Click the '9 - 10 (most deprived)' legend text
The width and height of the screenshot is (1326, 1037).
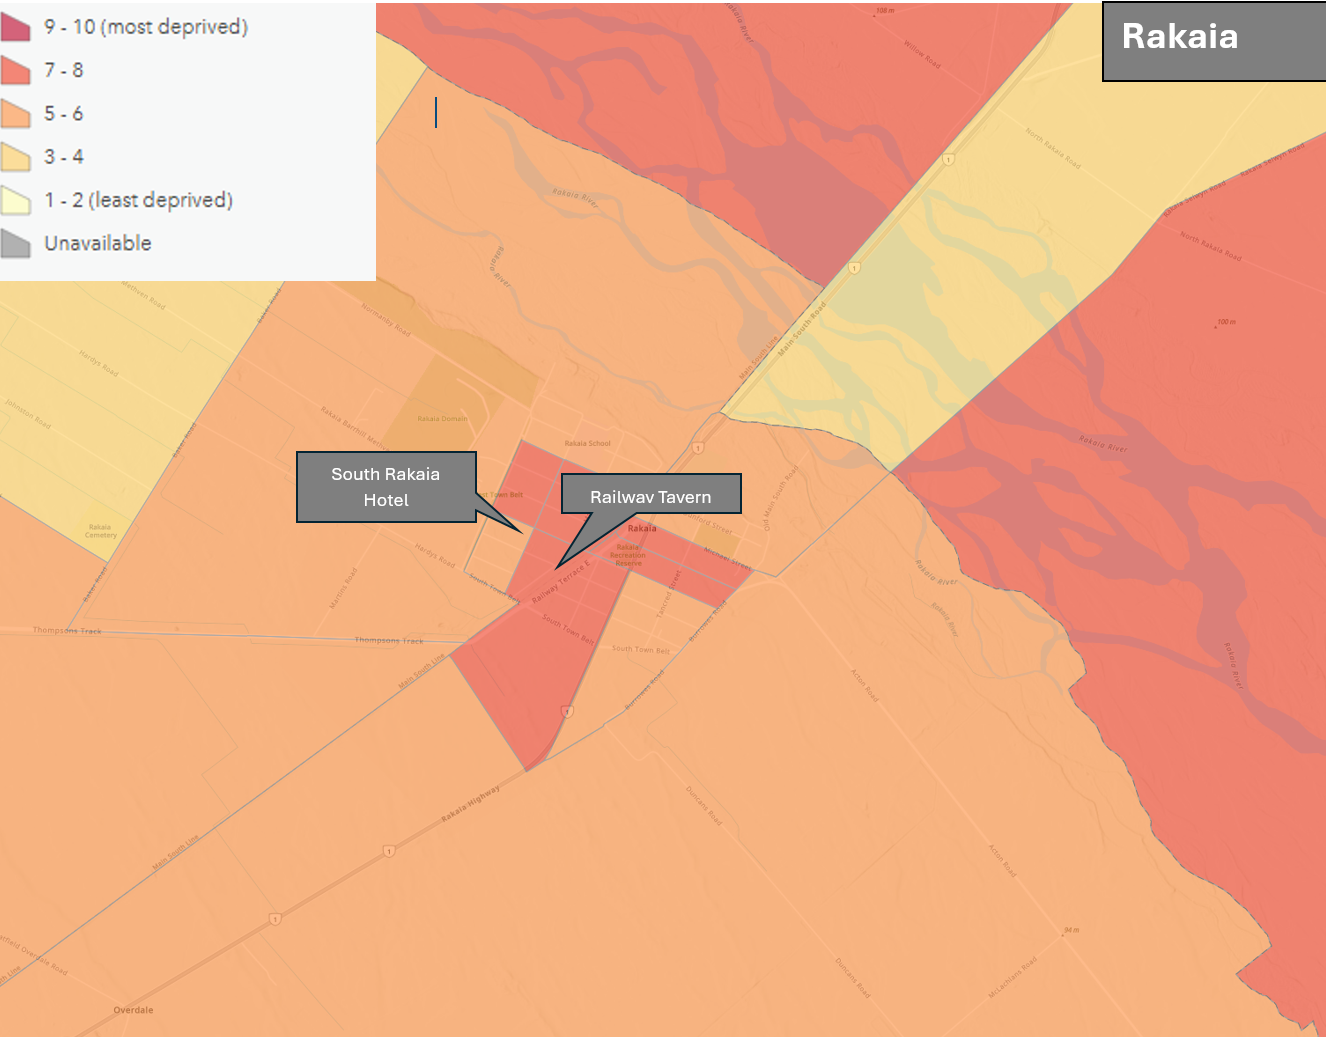coord(146,27)
